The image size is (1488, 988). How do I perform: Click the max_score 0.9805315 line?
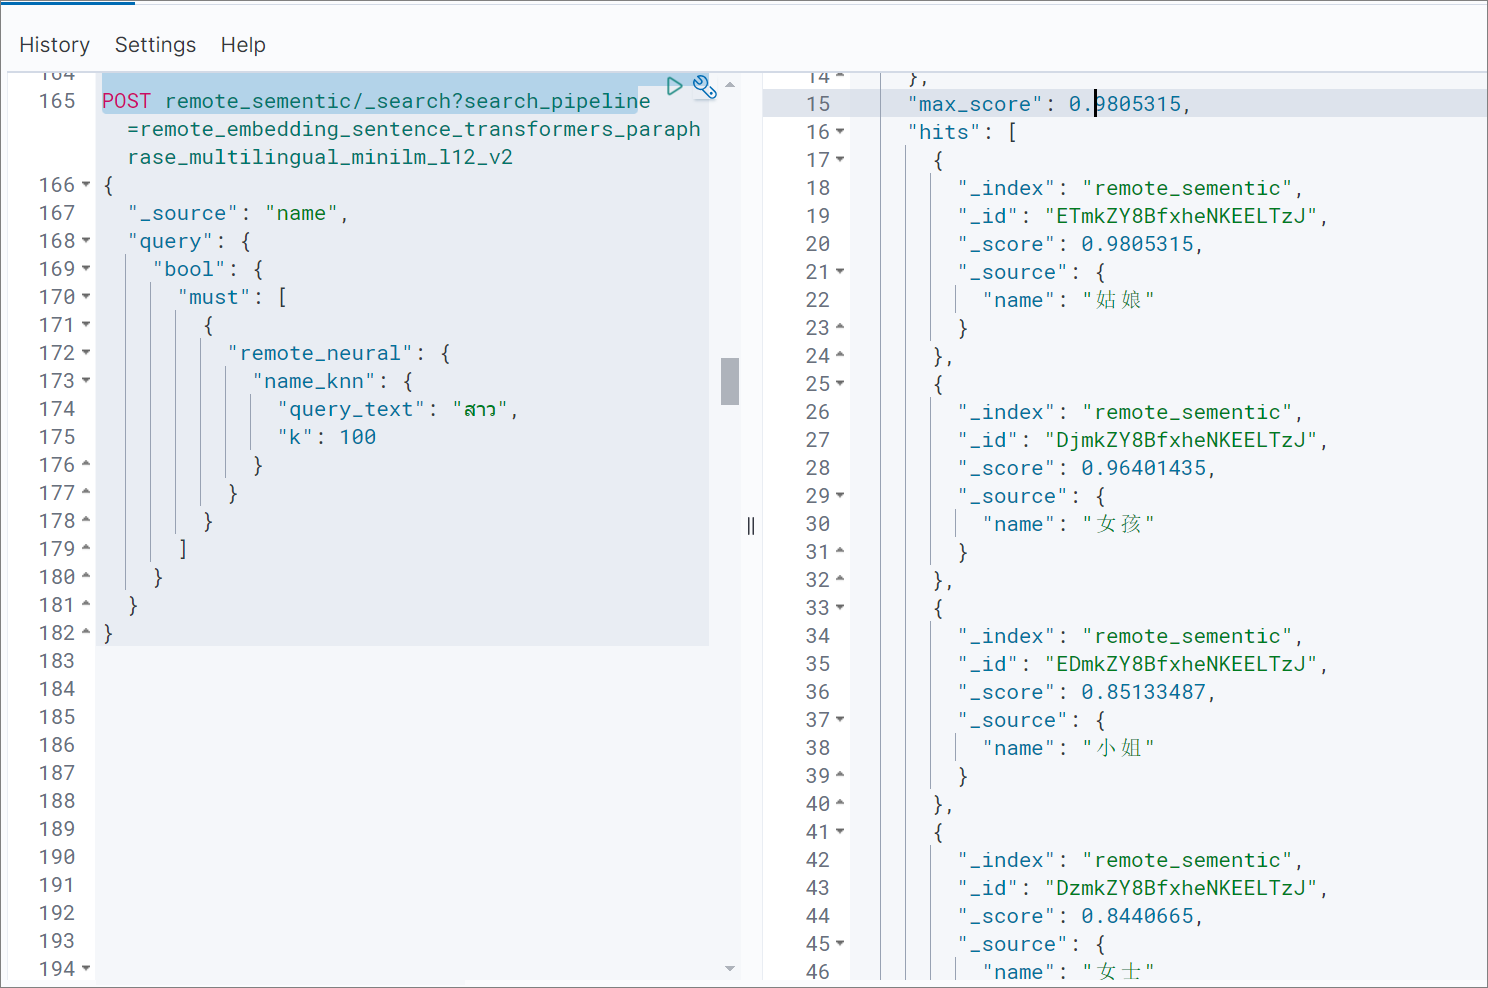[x=1049, y=104]
